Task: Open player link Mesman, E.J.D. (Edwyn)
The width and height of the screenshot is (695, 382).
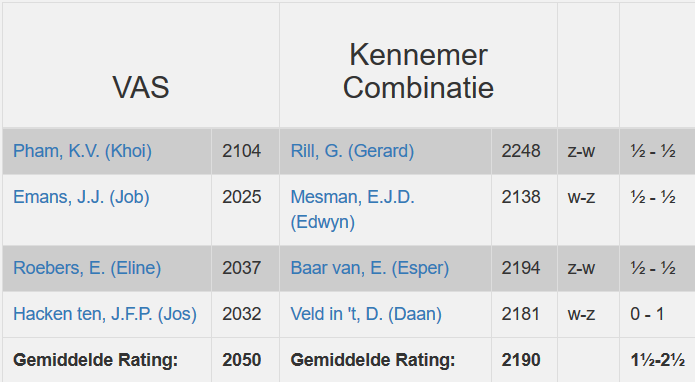Action: 352,210
